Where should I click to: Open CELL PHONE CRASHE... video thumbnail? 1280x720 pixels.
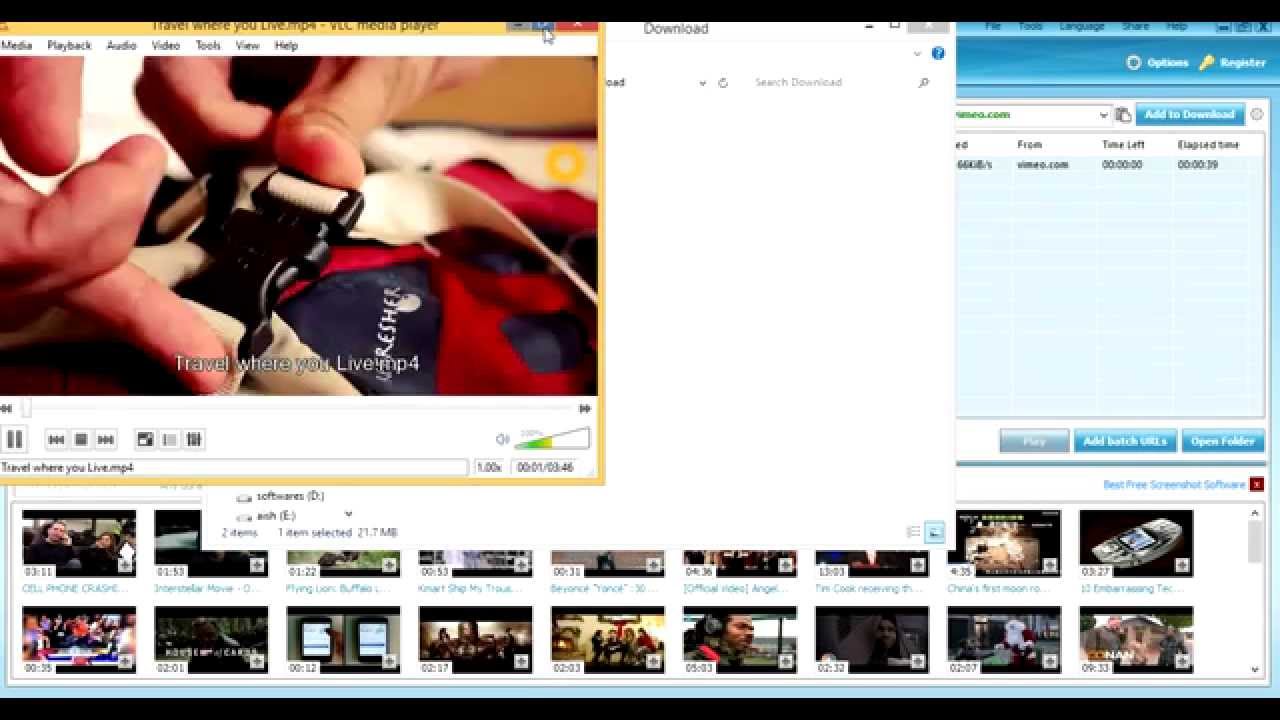tap(79, 543)
